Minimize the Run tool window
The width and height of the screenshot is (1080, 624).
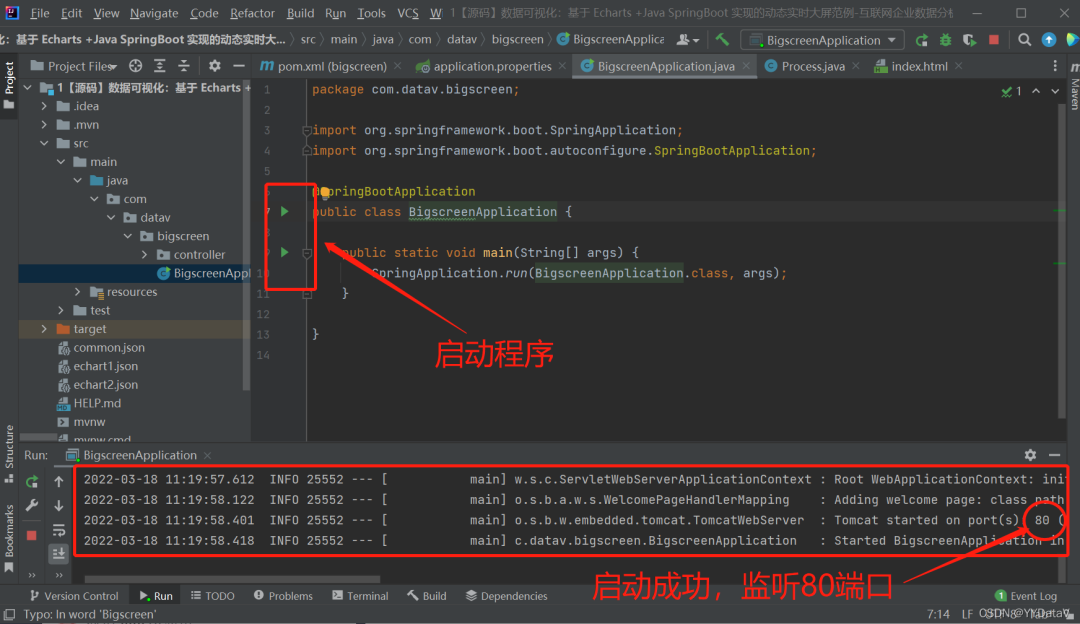(x=1055, y=455)
